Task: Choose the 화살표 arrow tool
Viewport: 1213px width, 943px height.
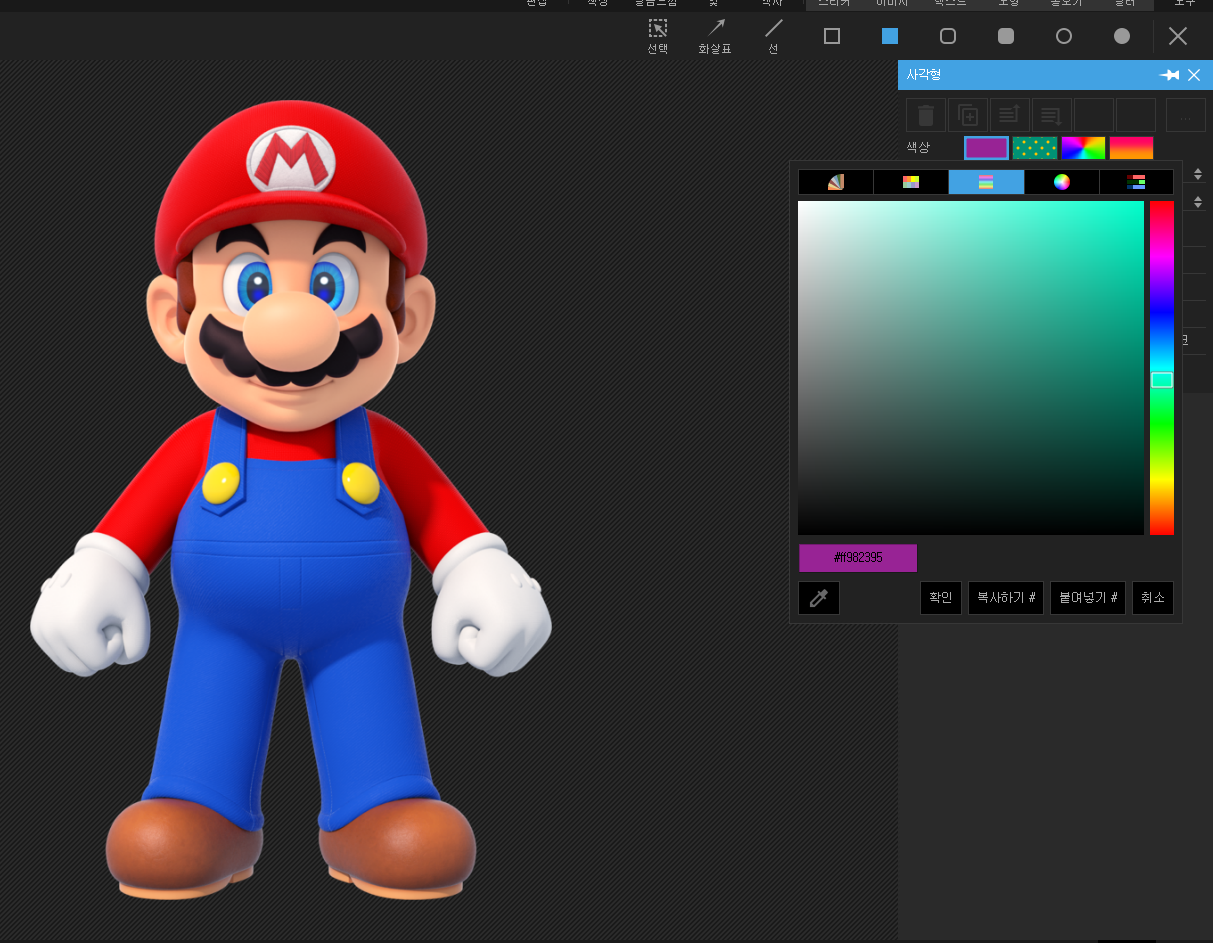Action: (x=715, y=36)
